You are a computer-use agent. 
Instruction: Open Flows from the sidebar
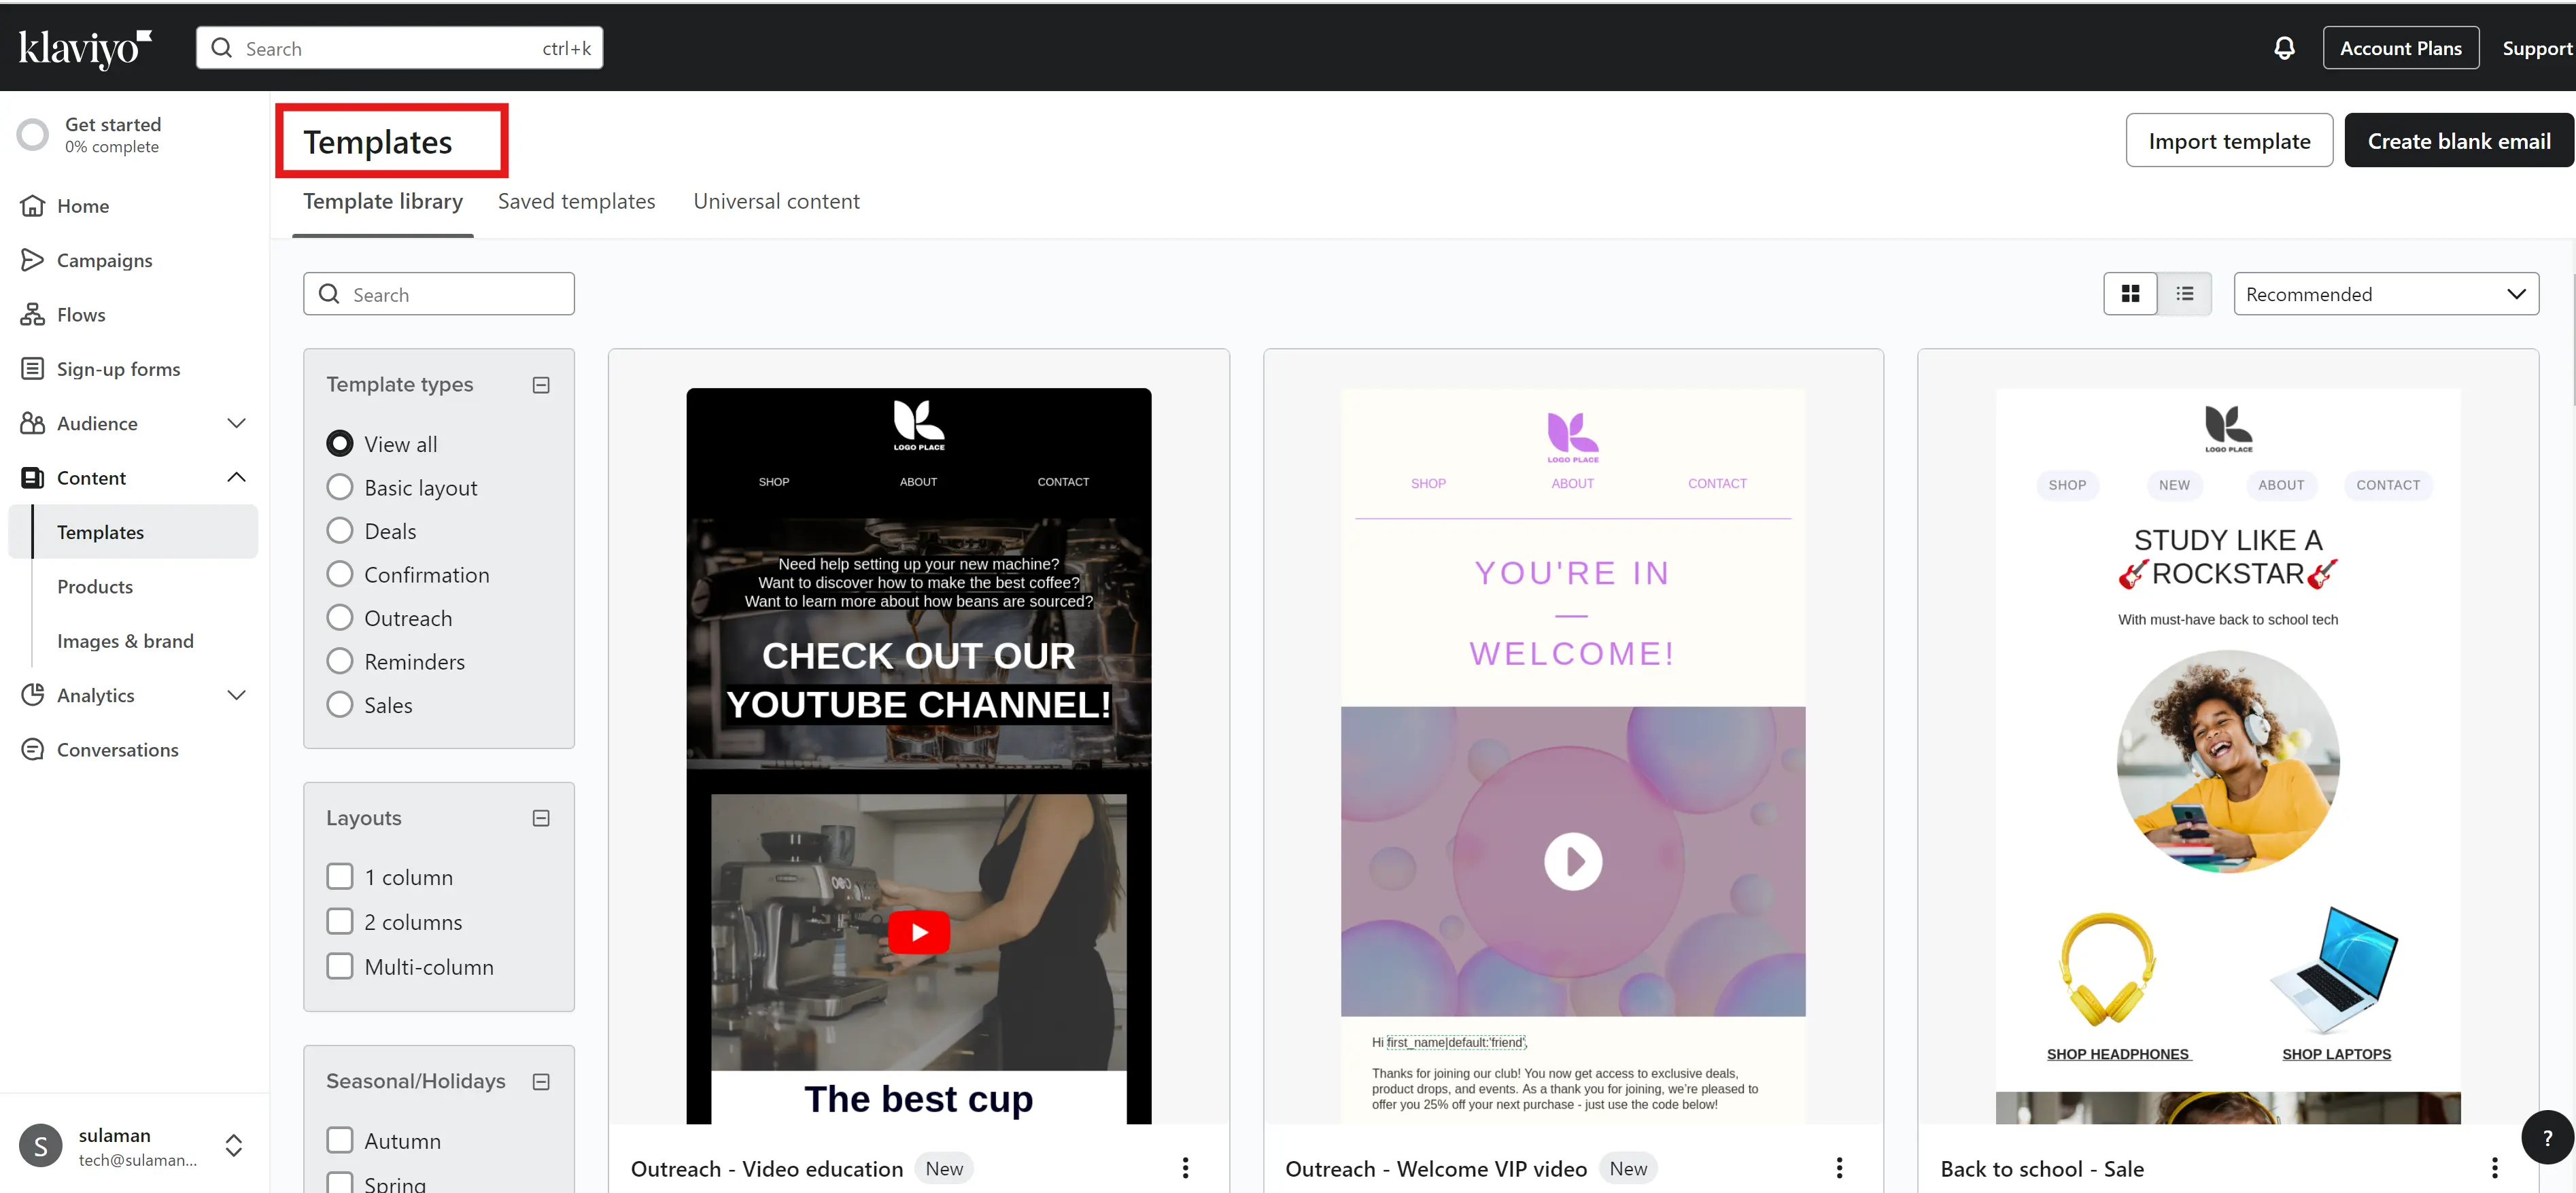point(81,315)
